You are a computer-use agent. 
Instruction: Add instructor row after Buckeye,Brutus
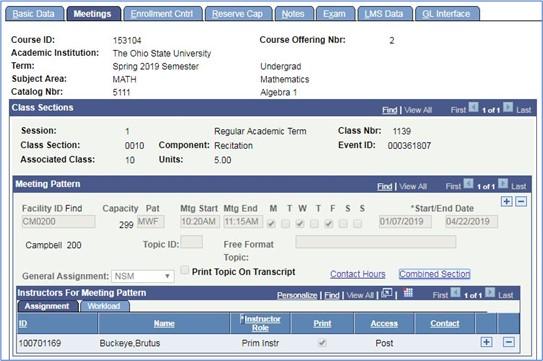[487, 342]
